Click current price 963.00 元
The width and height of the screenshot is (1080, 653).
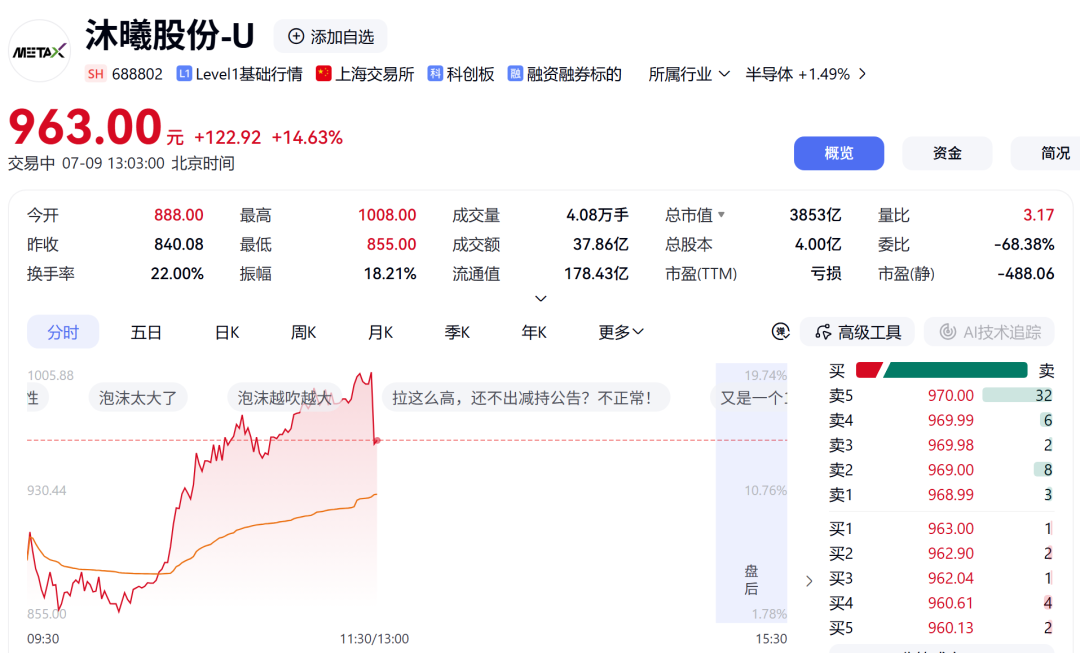coord(96,127)
